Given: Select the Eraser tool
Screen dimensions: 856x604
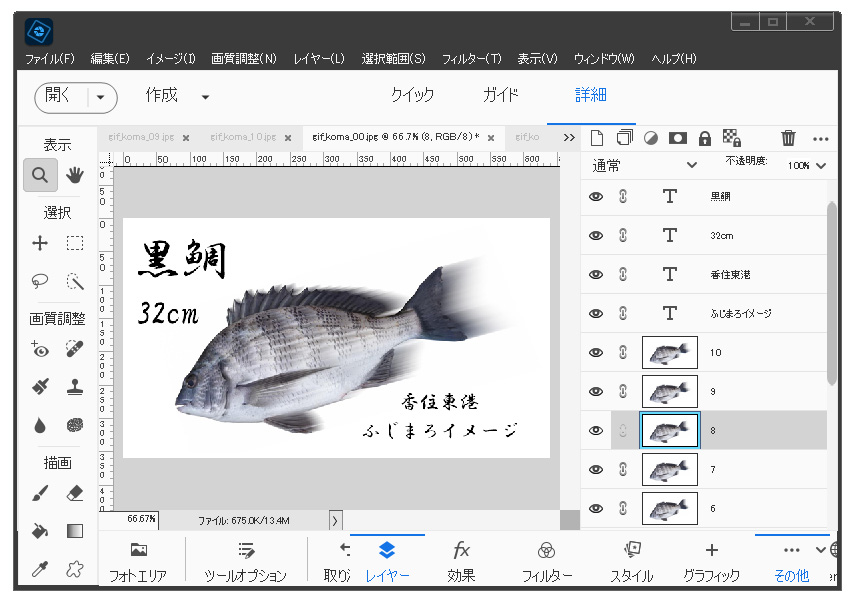Looking at the screenshot, I should pyautogui.click(x=75, y=492).
